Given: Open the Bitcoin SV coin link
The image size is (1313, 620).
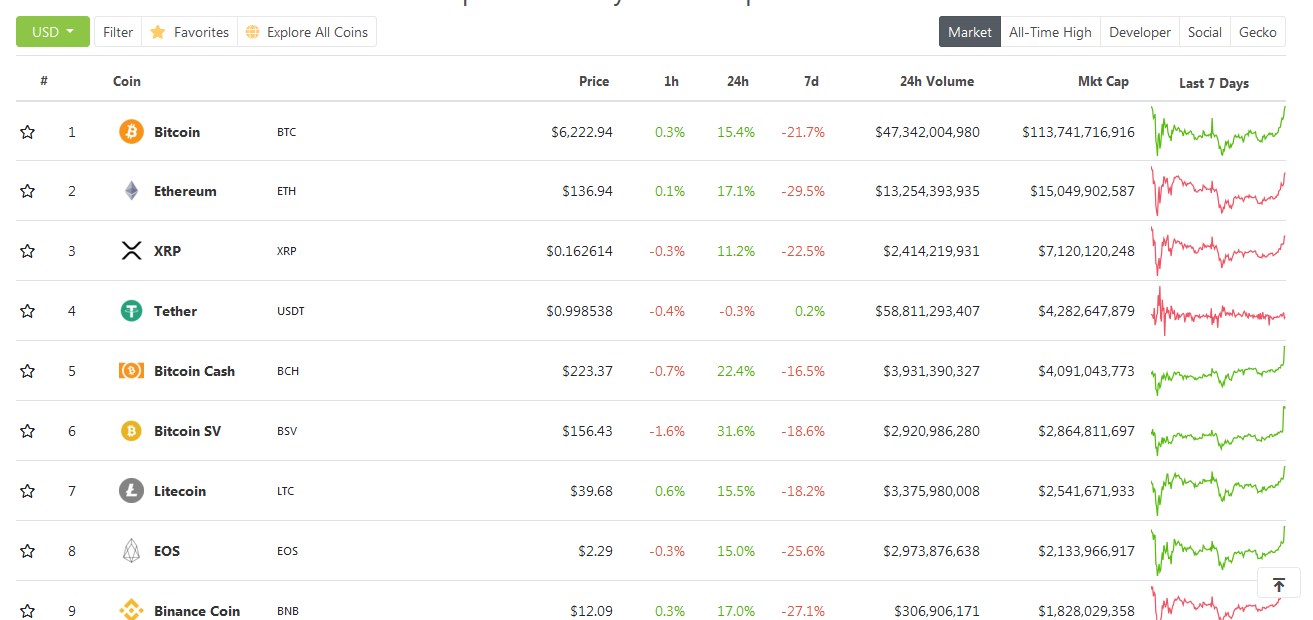Looking at the screenshot, I should [187, 432].
